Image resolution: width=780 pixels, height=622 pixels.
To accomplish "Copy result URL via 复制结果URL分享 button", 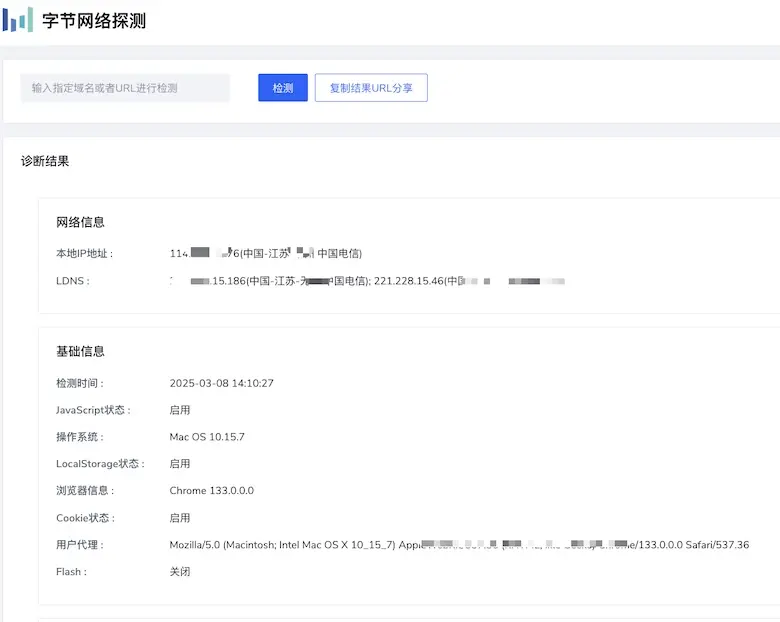I will click(x=371, y=88).
